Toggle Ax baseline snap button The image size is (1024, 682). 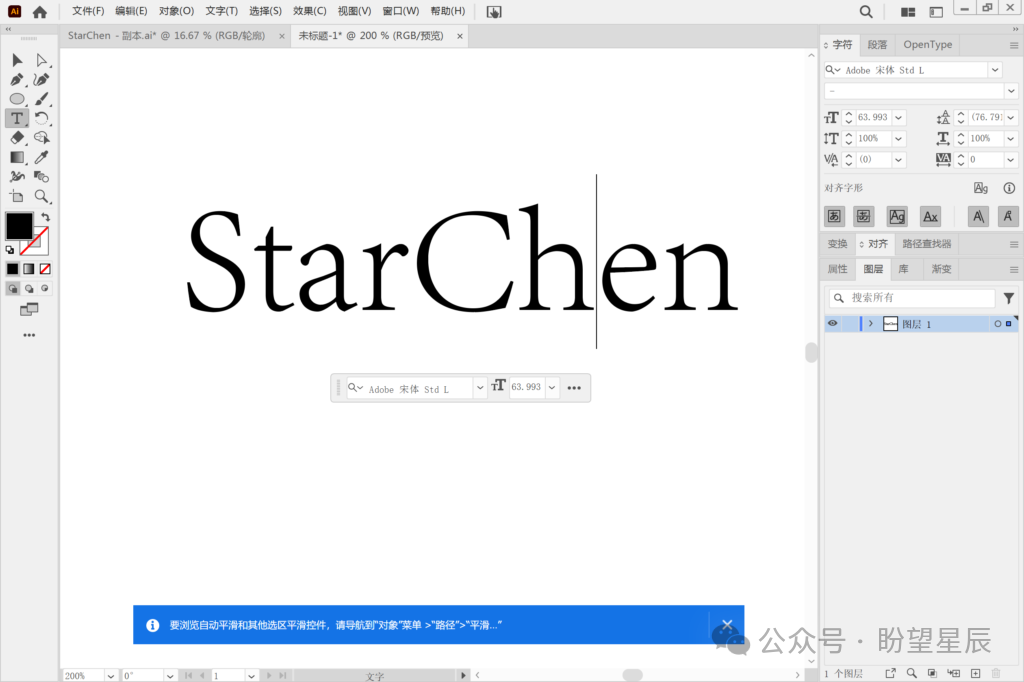tap(930, 216)
